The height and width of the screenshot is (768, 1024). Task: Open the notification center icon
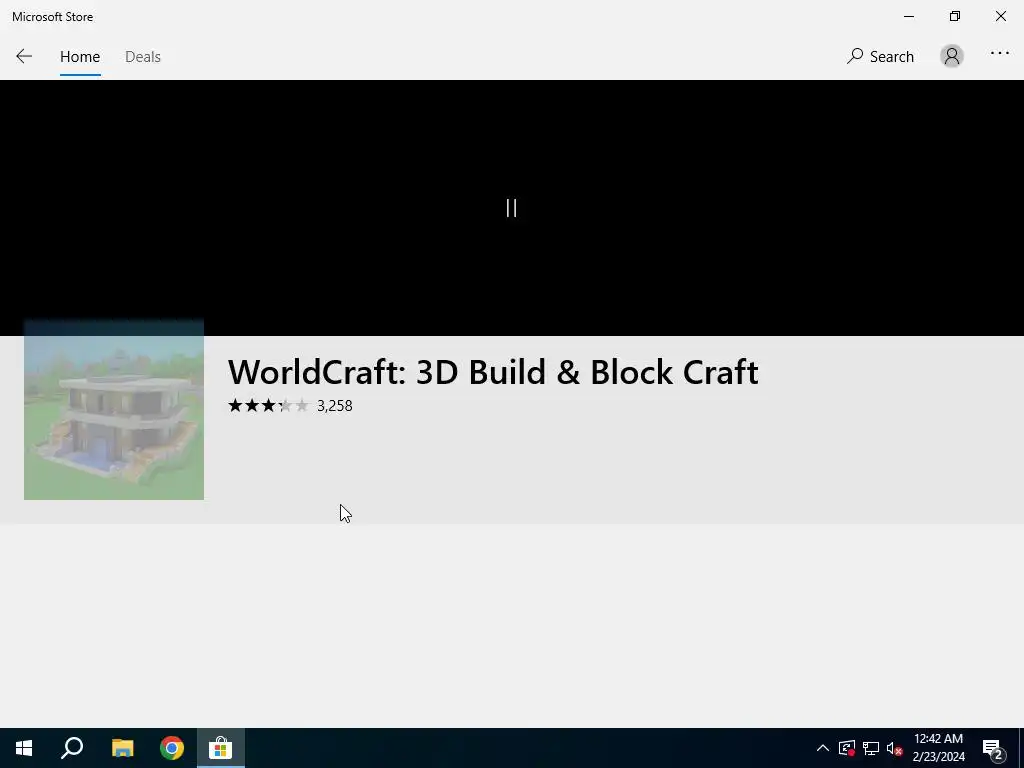pos(993,749)
